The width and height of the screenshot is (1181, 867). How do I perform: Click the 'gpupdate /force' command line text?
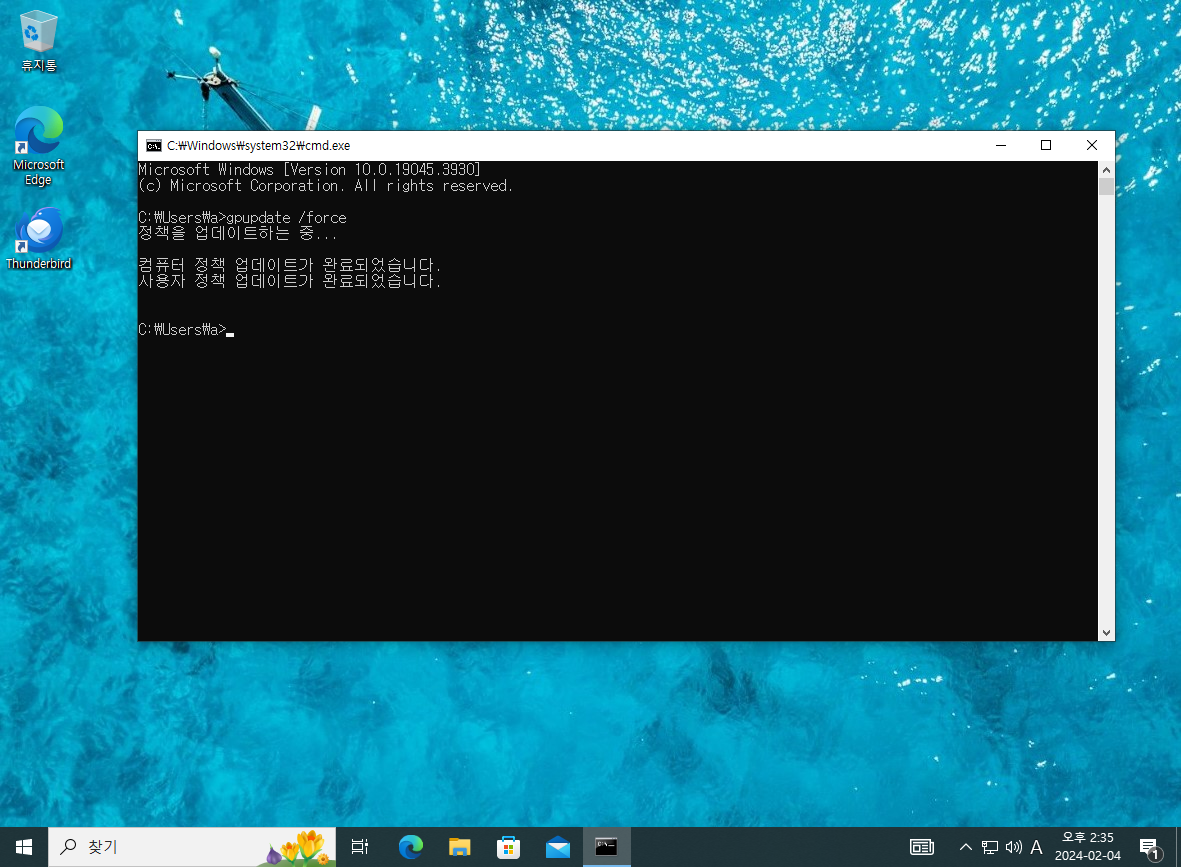tap(287, 218)
